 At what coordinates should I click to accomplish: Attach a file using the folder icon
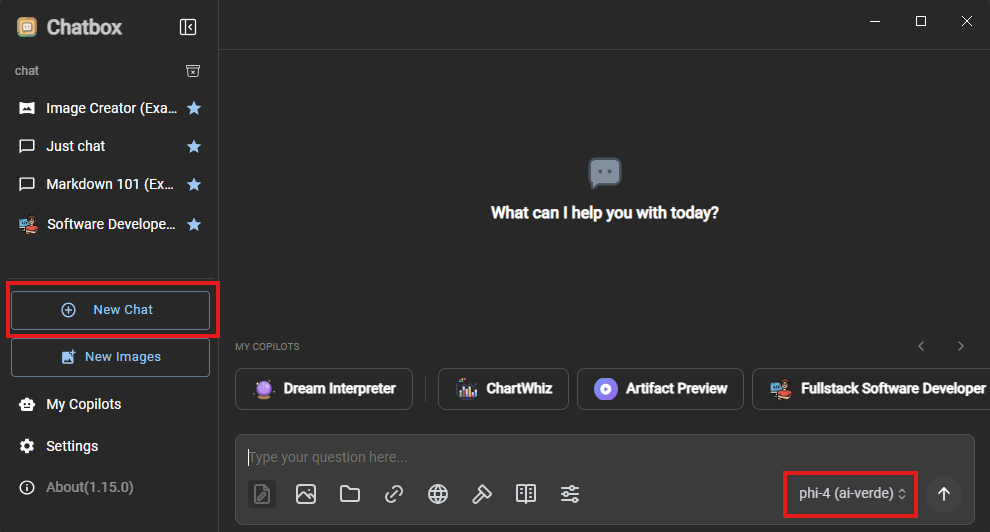350,494
